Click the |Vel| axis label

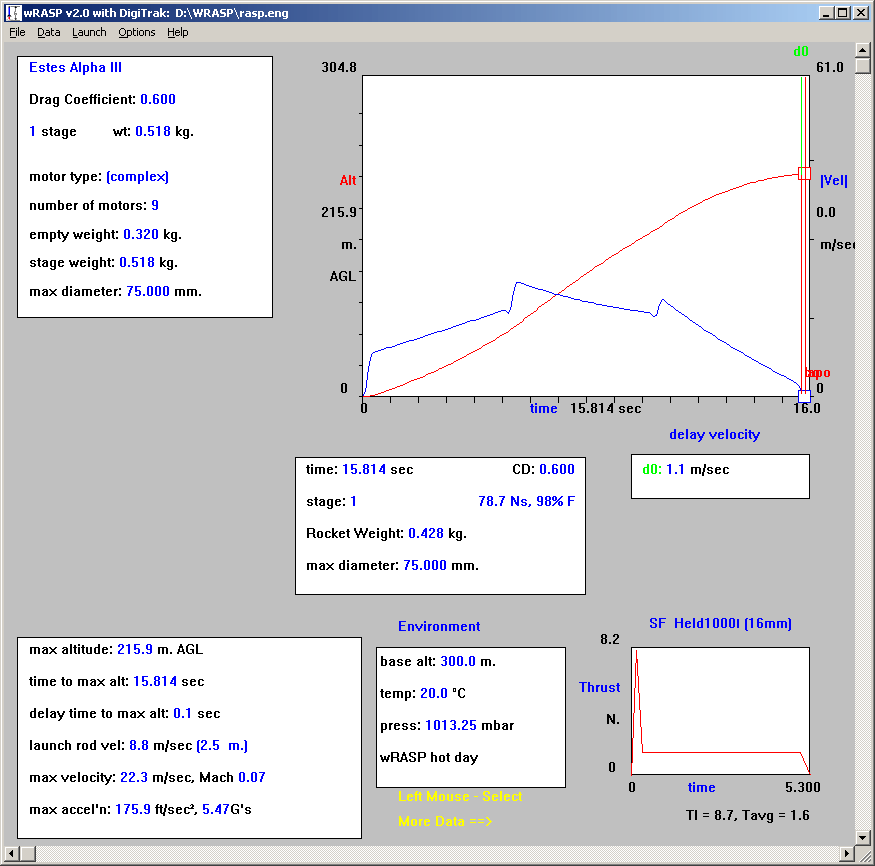pyautogui.click(x=834, y=180)
